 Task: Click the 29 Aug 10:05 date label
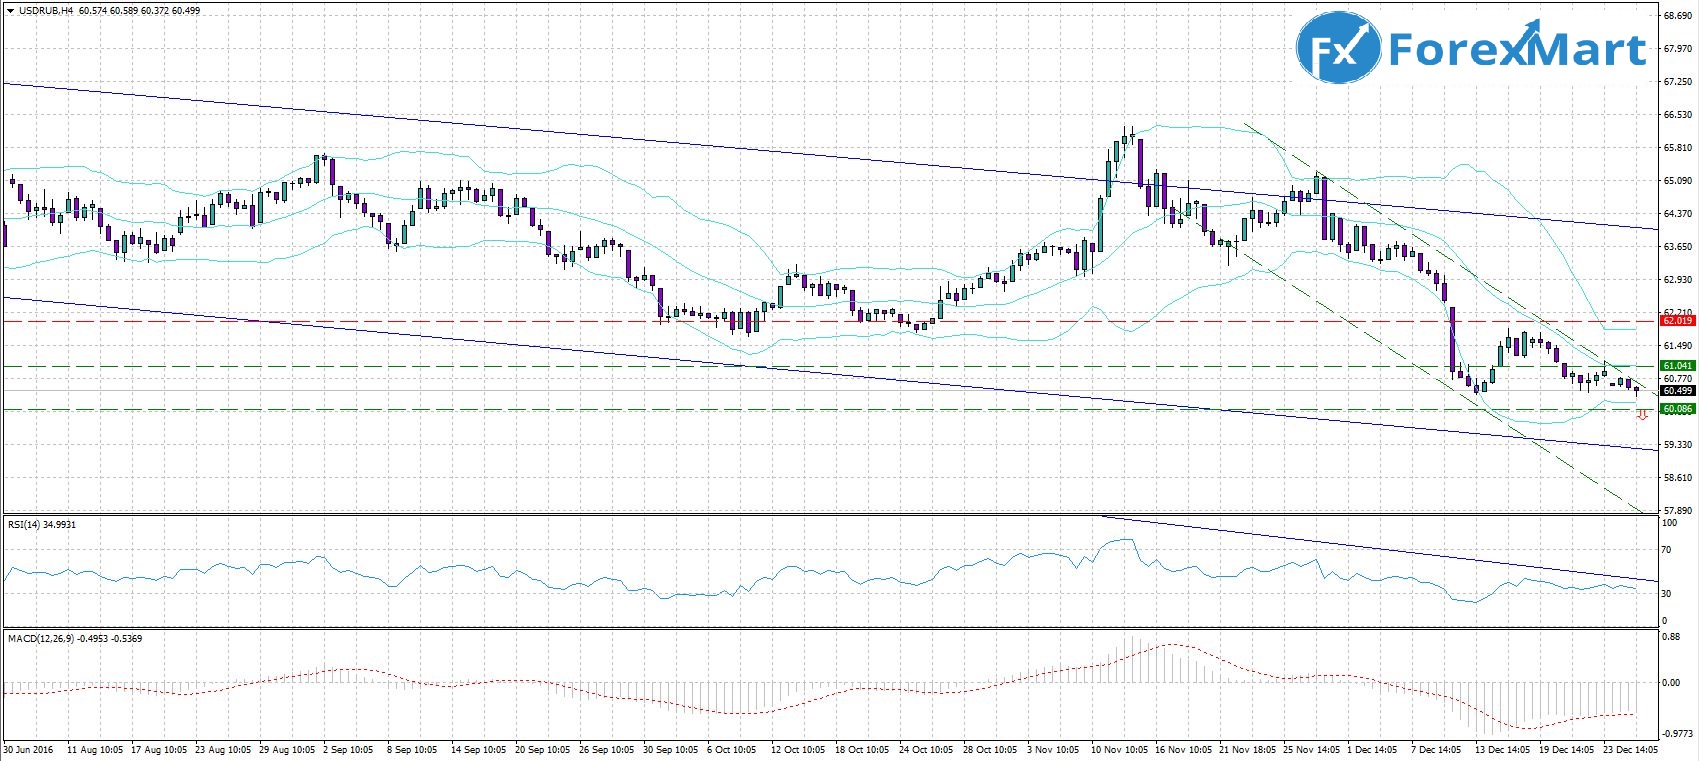tap(288, 749)
